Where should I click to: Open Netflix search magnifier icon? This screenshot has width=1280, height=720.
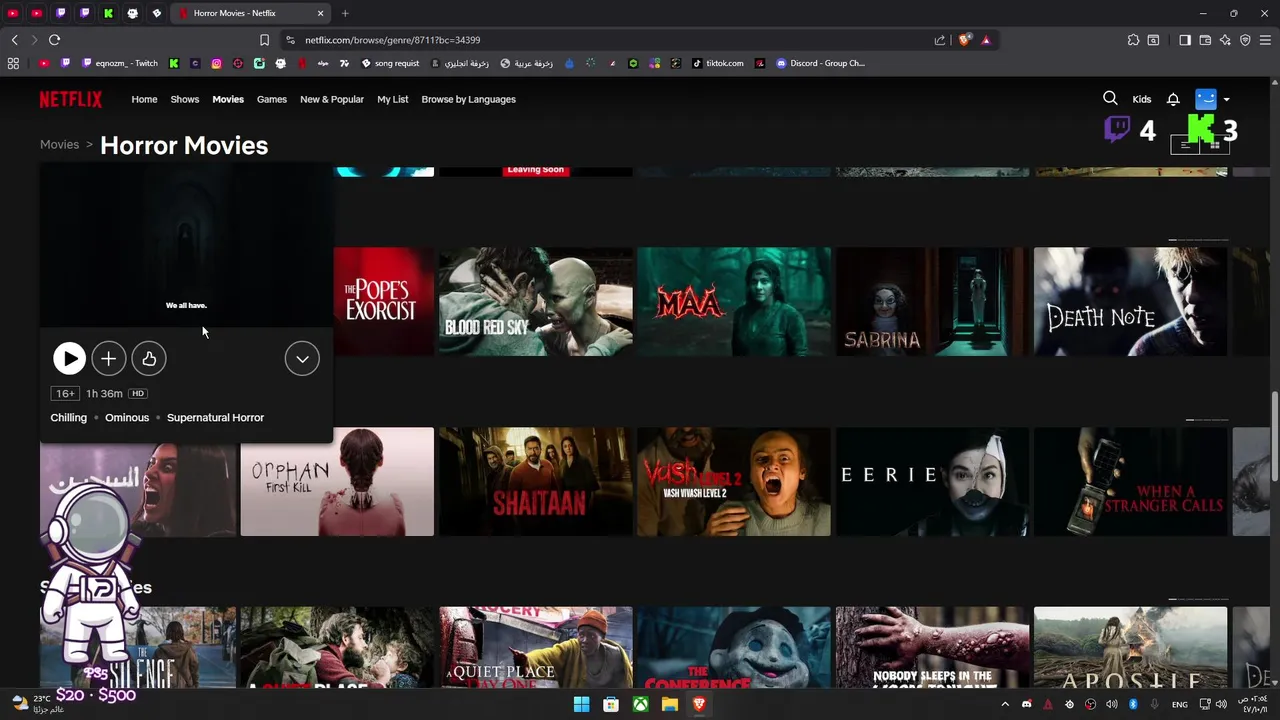coord(1110,98)
